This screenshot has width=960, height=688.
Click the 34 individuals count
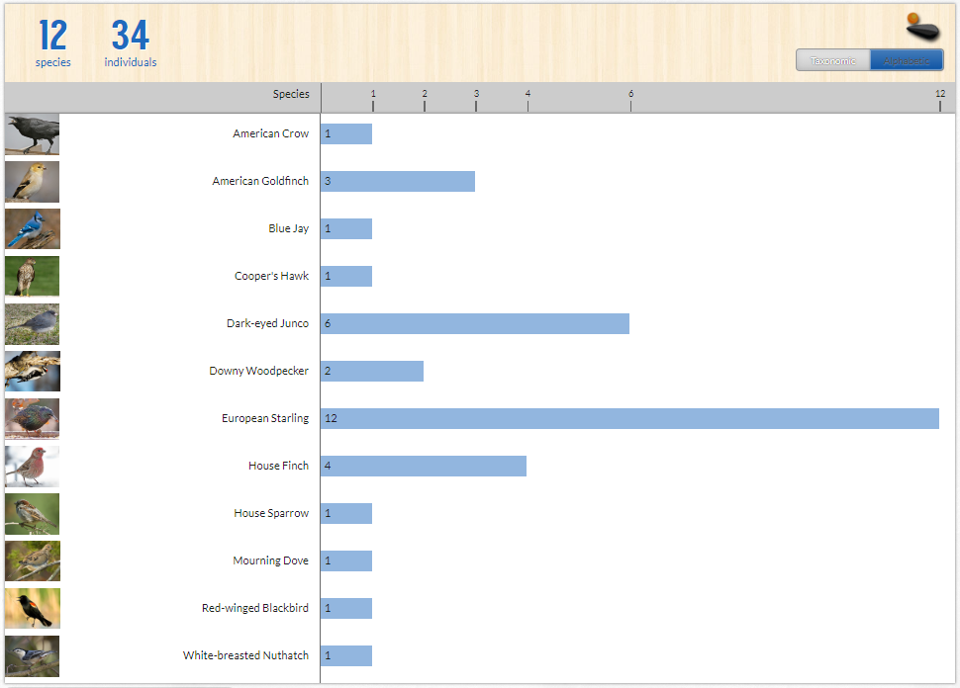pos(130,42)
